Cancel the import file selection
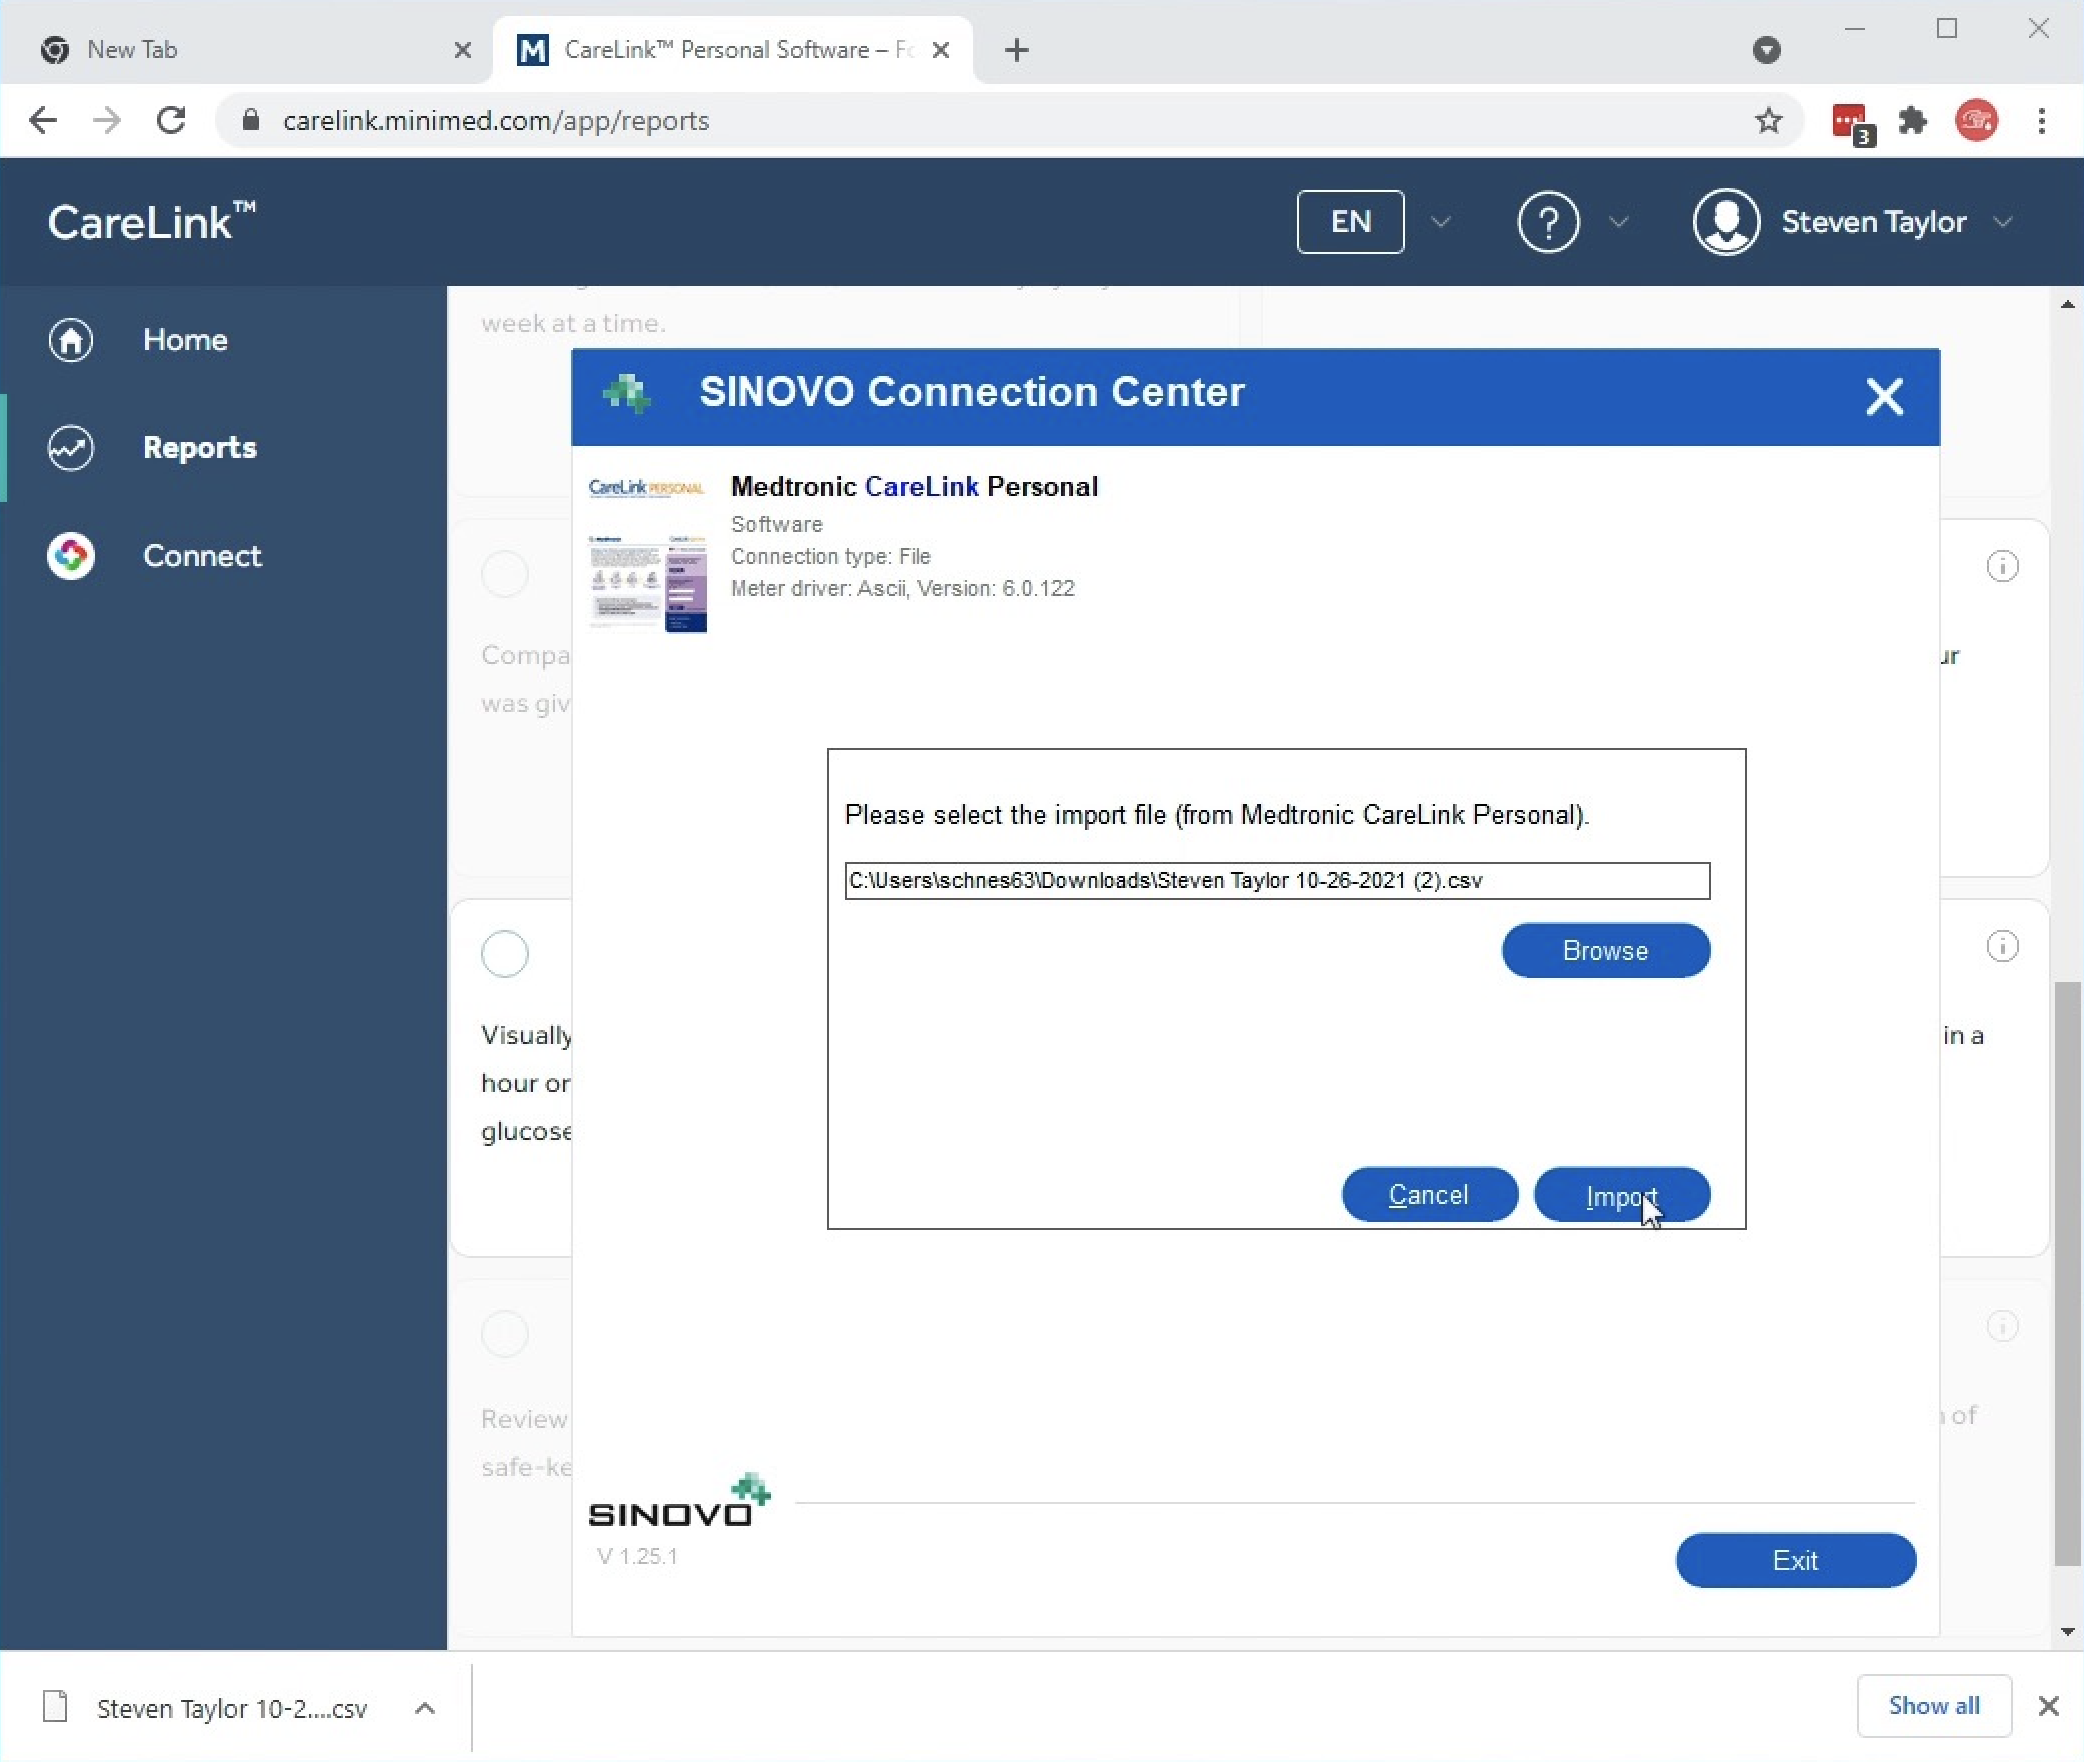 pos(1429,1194)
